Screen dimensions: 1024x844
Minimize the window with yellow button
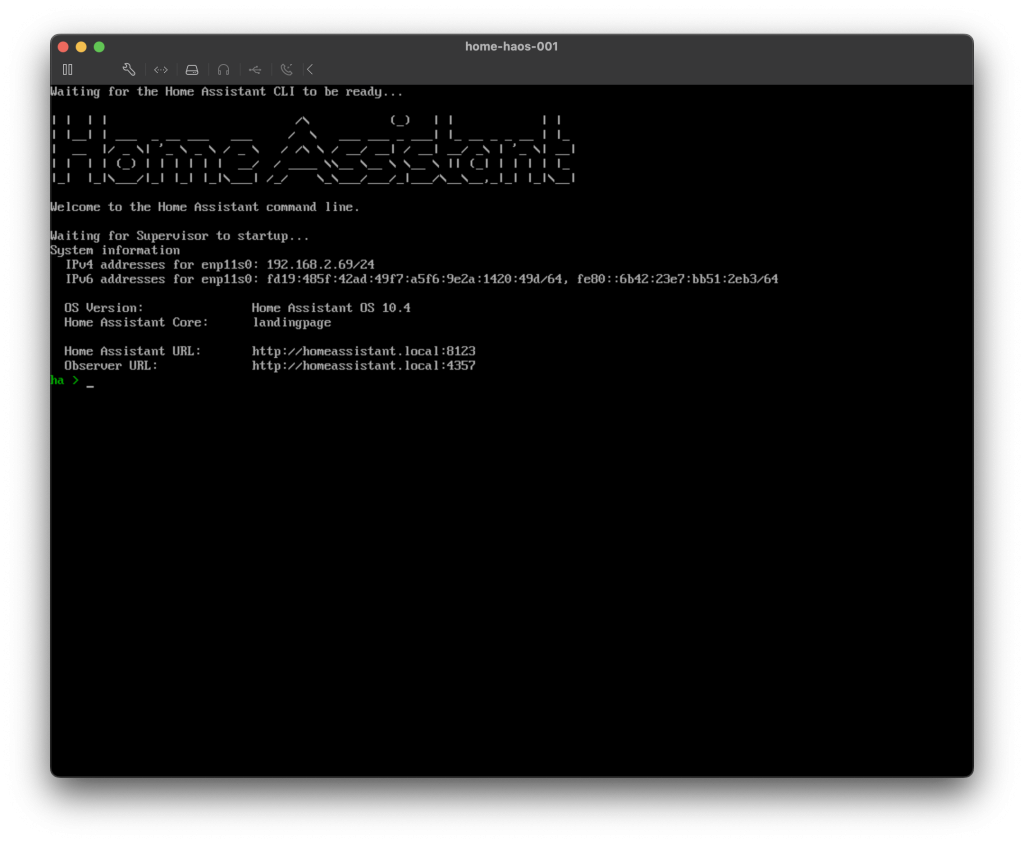point(81,47)
